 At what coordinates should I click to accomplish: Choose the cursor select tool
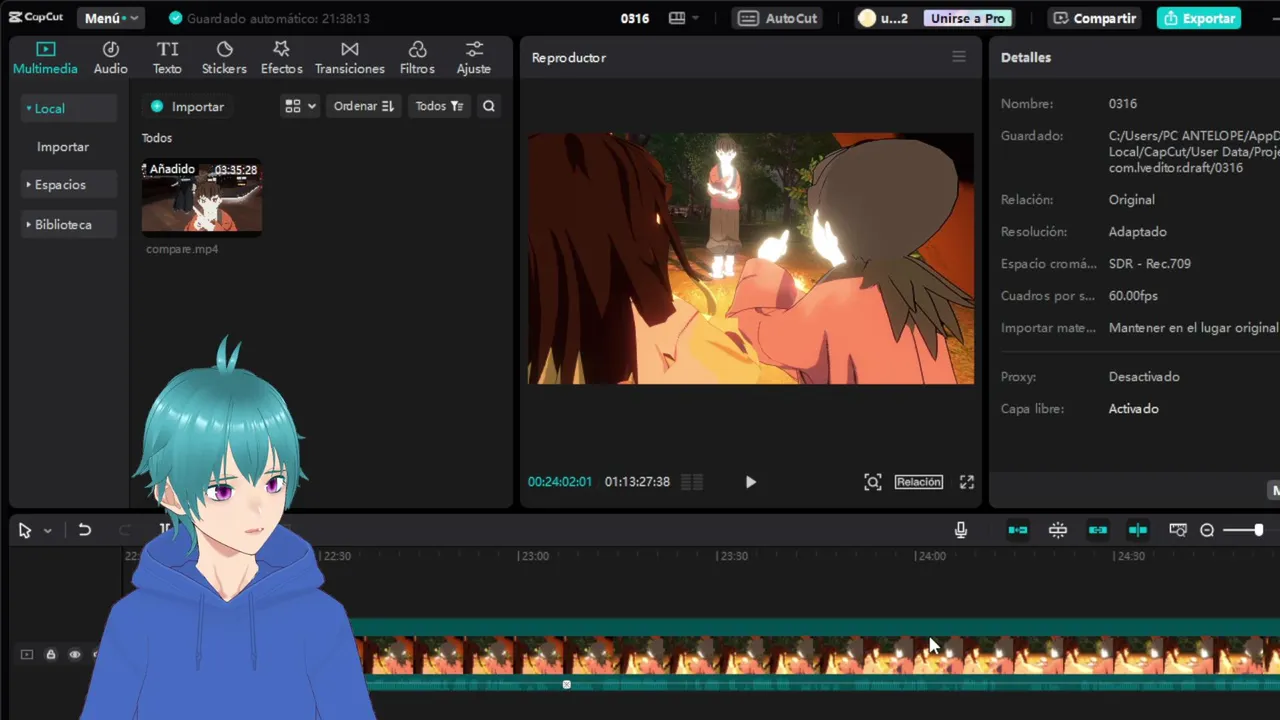(x=25, y=531)
